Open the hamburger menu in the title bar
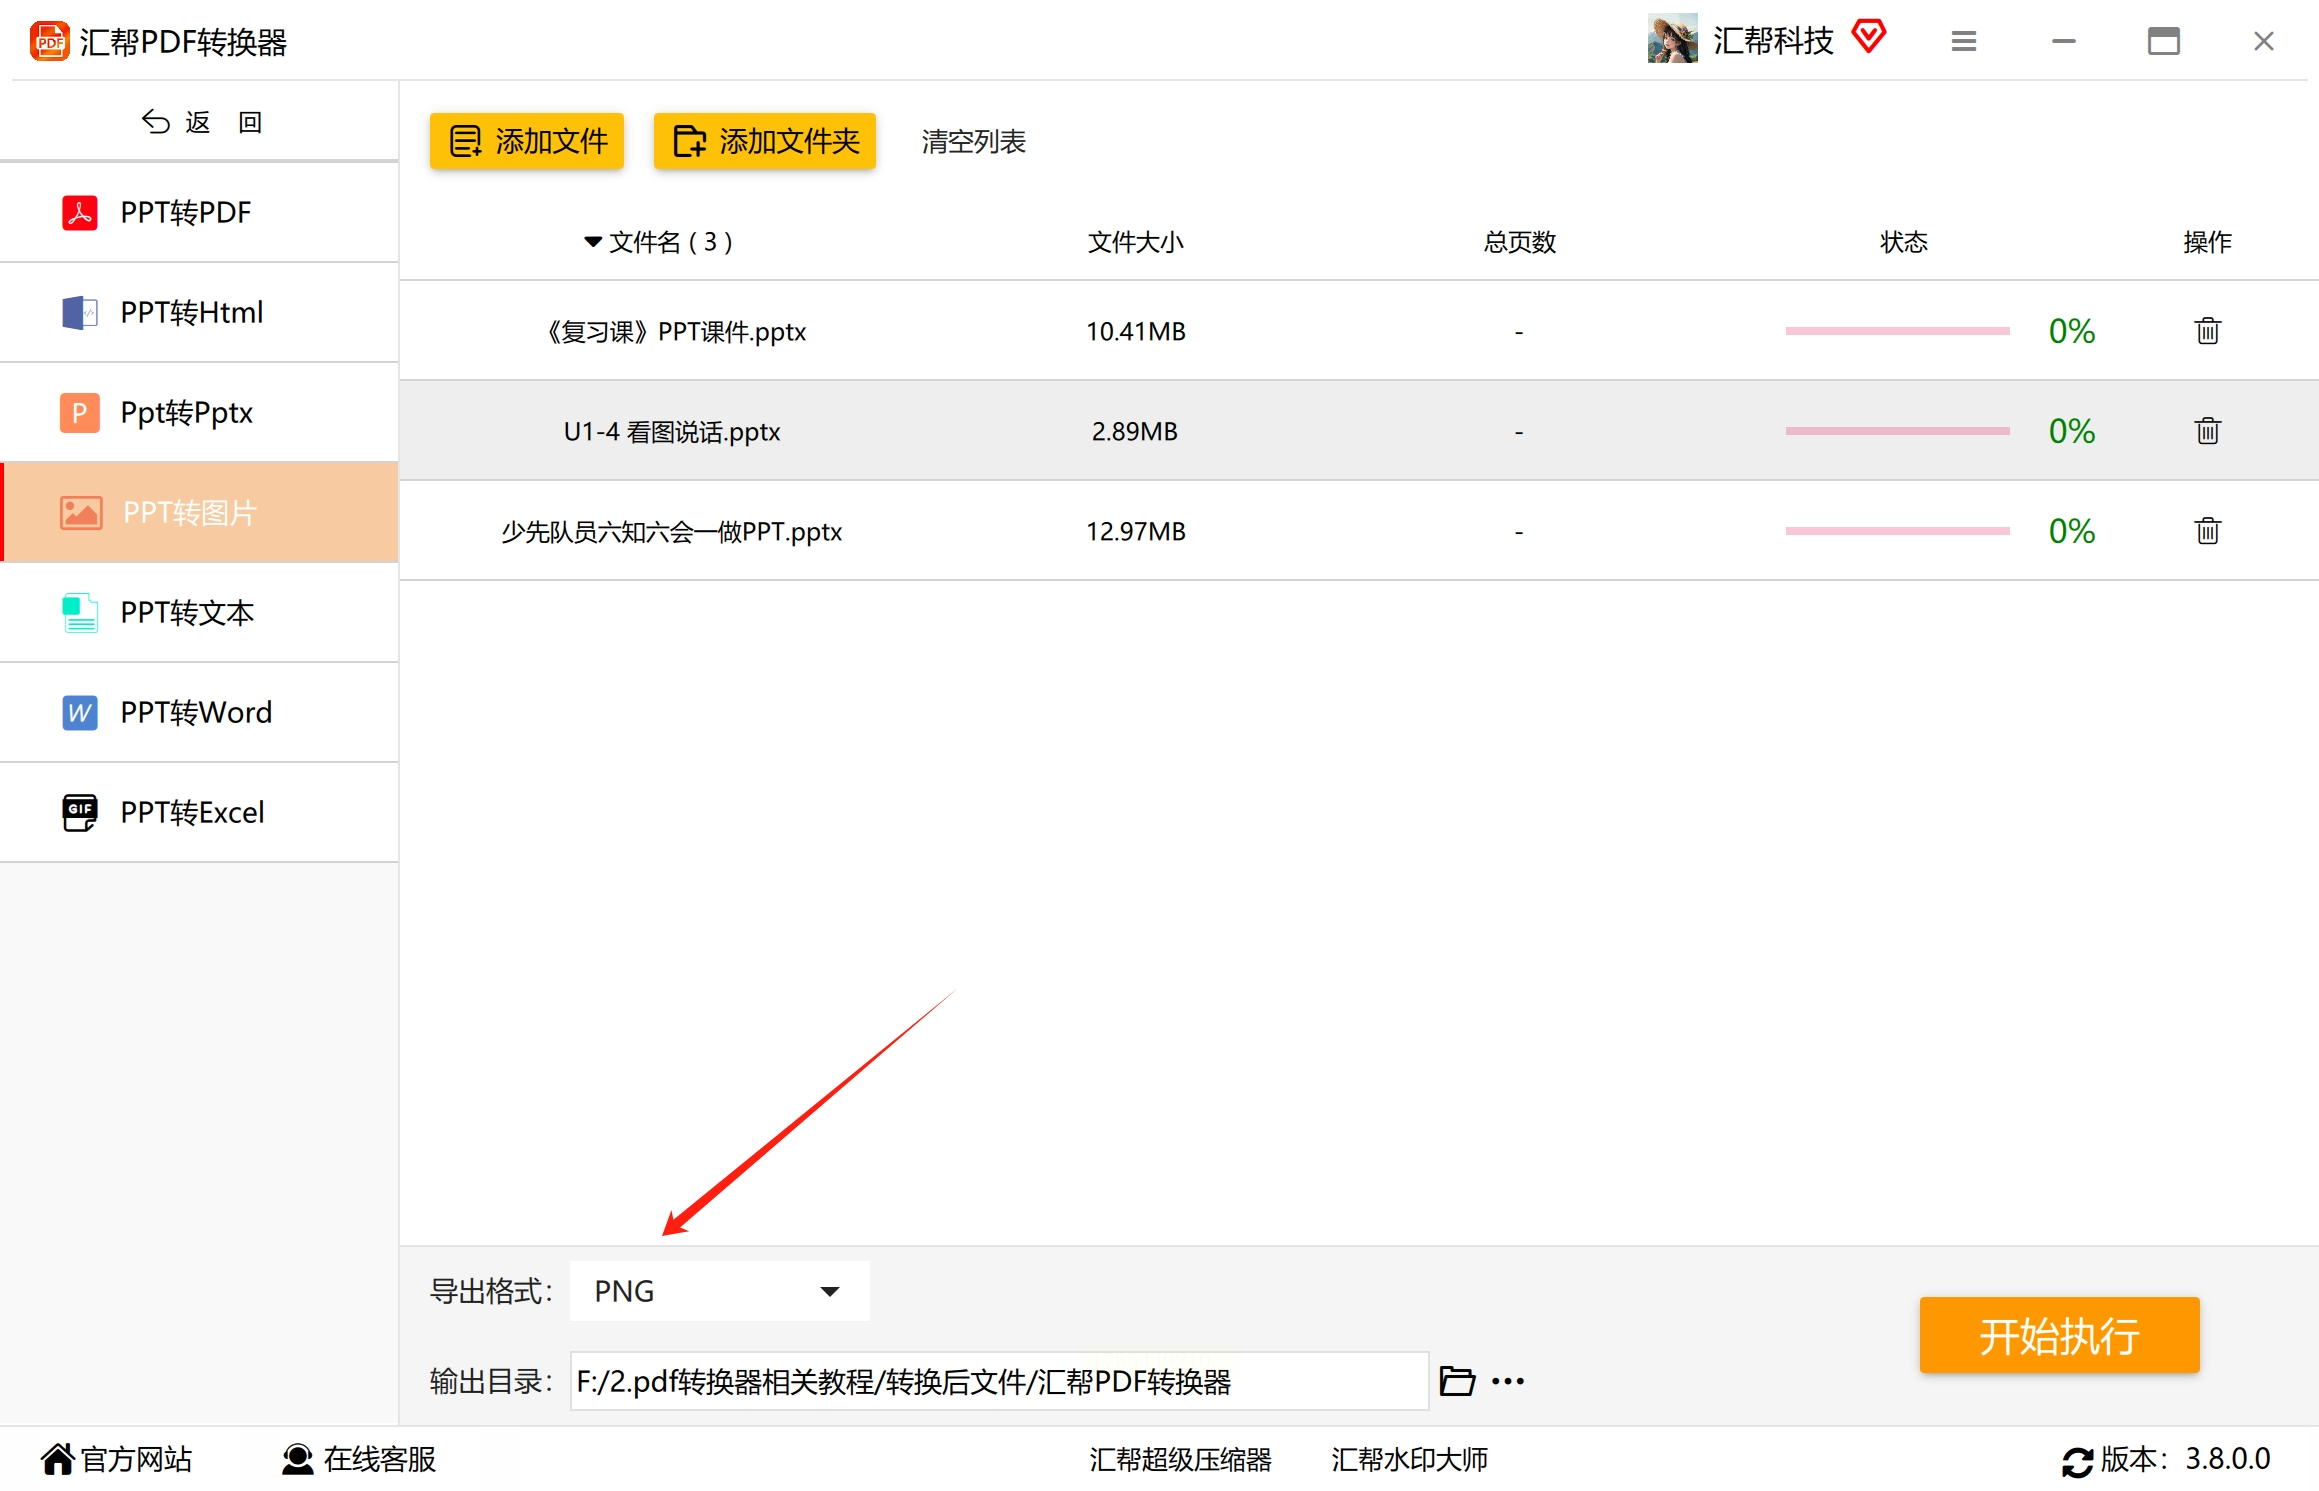 [x=1963, y=41]
